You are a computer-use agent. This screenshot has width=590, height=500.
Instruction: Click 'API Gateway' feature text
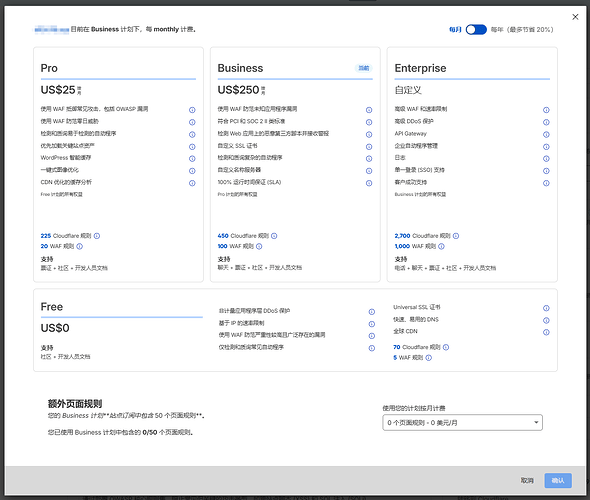[x=411, y=134]
